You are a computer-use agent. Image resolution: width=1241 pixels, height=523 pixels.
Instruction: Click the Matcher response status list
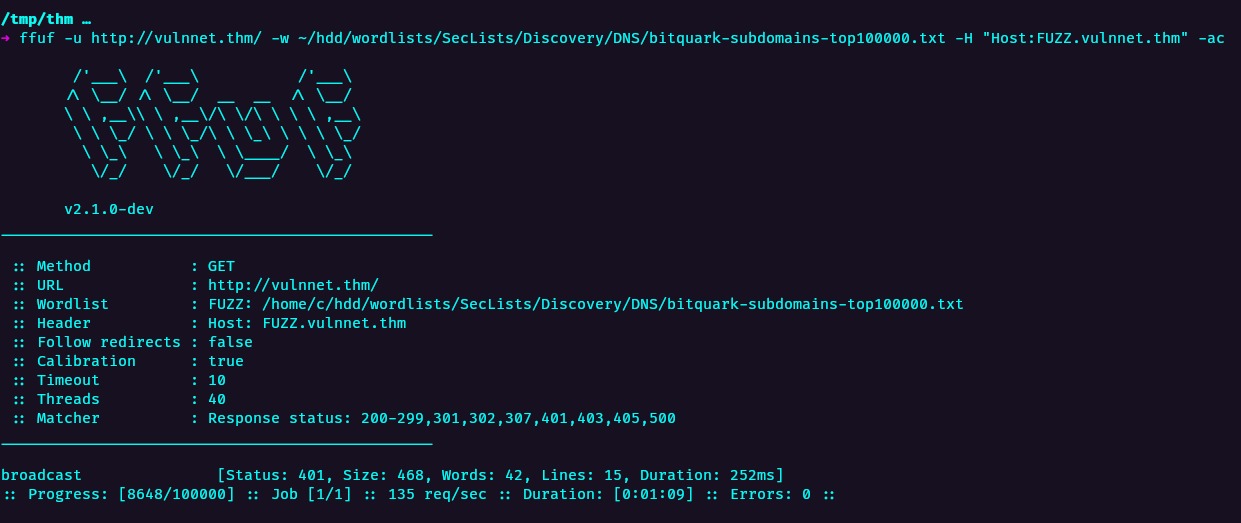point(442,418)
